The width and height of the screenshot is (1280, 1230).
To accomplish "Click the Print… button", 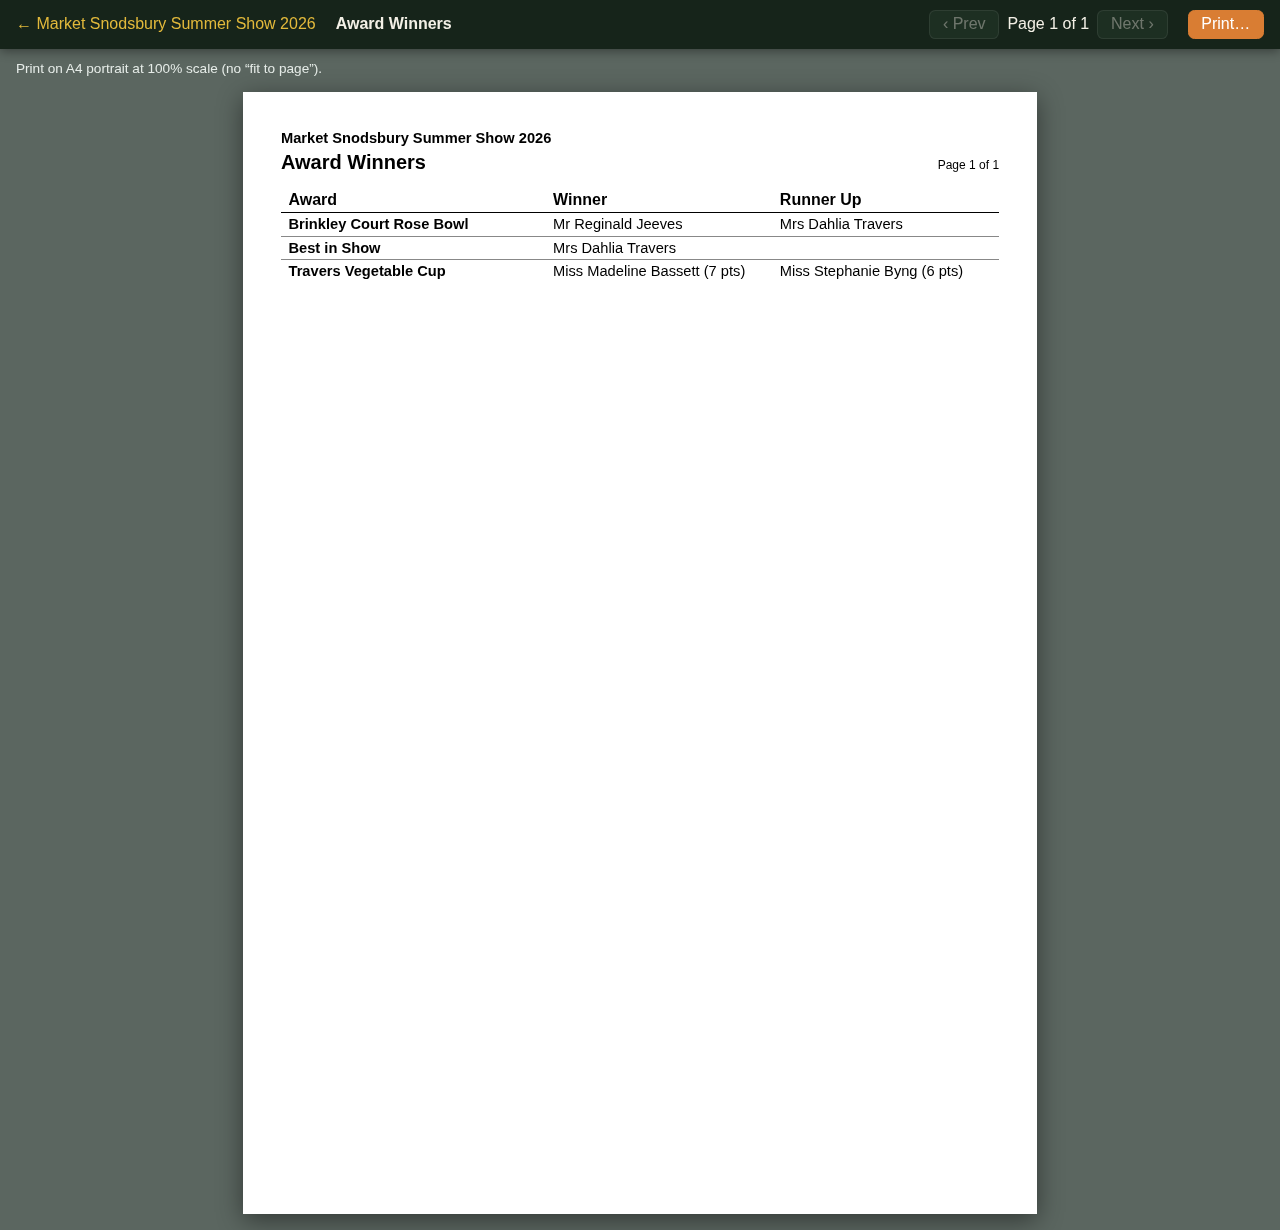I will (1225, 24).
